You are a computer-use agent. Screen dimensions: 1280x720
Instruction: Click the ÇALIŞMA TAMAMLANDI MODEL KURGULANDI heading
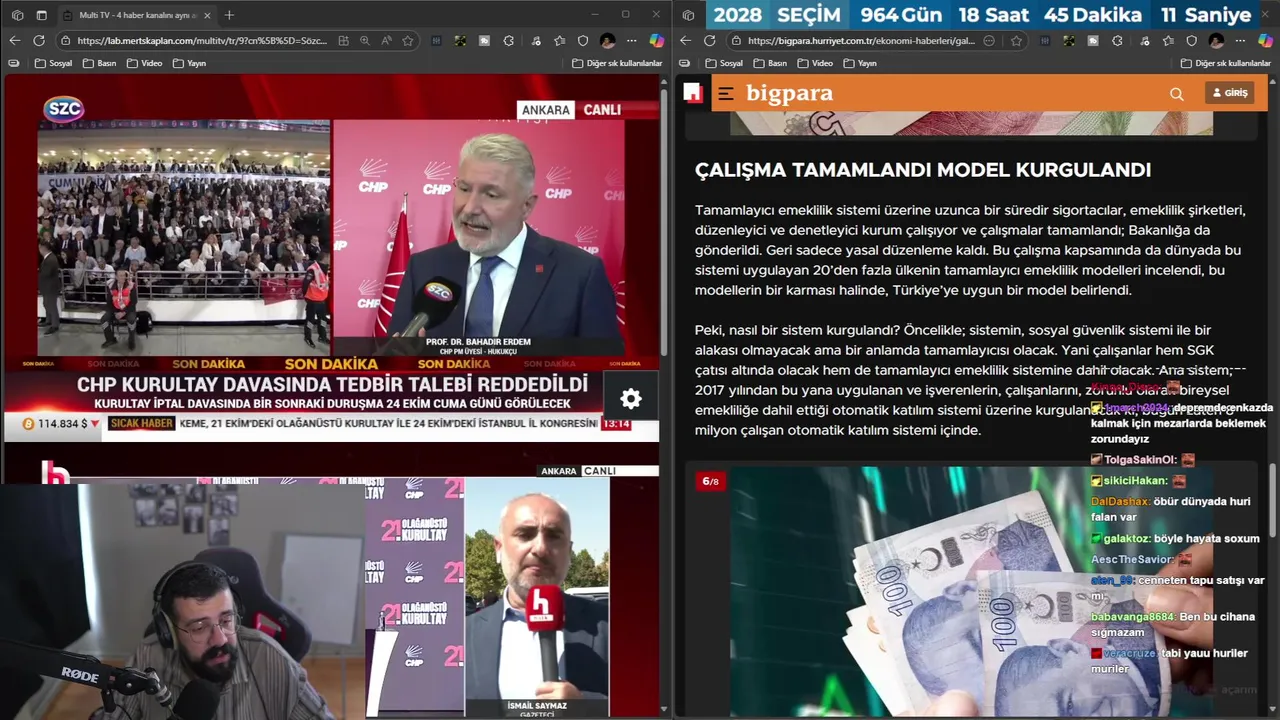(x=923, y=170)
